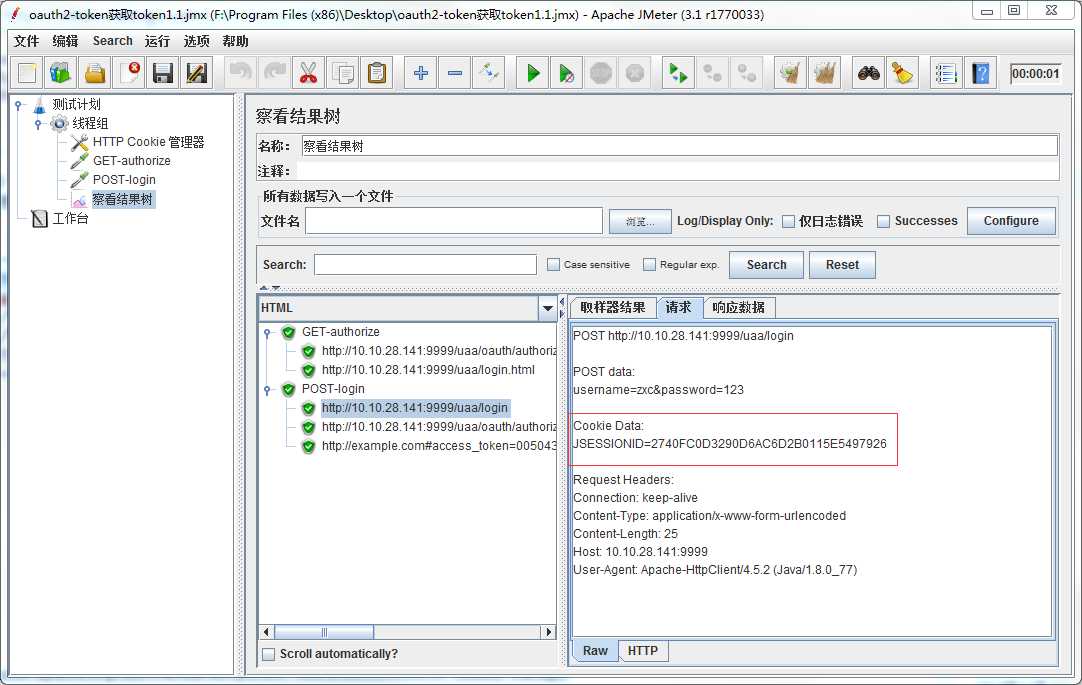The image size is (1082, 685).
Task: Click the results scrollbar left arrow
Action: (267, 632)
